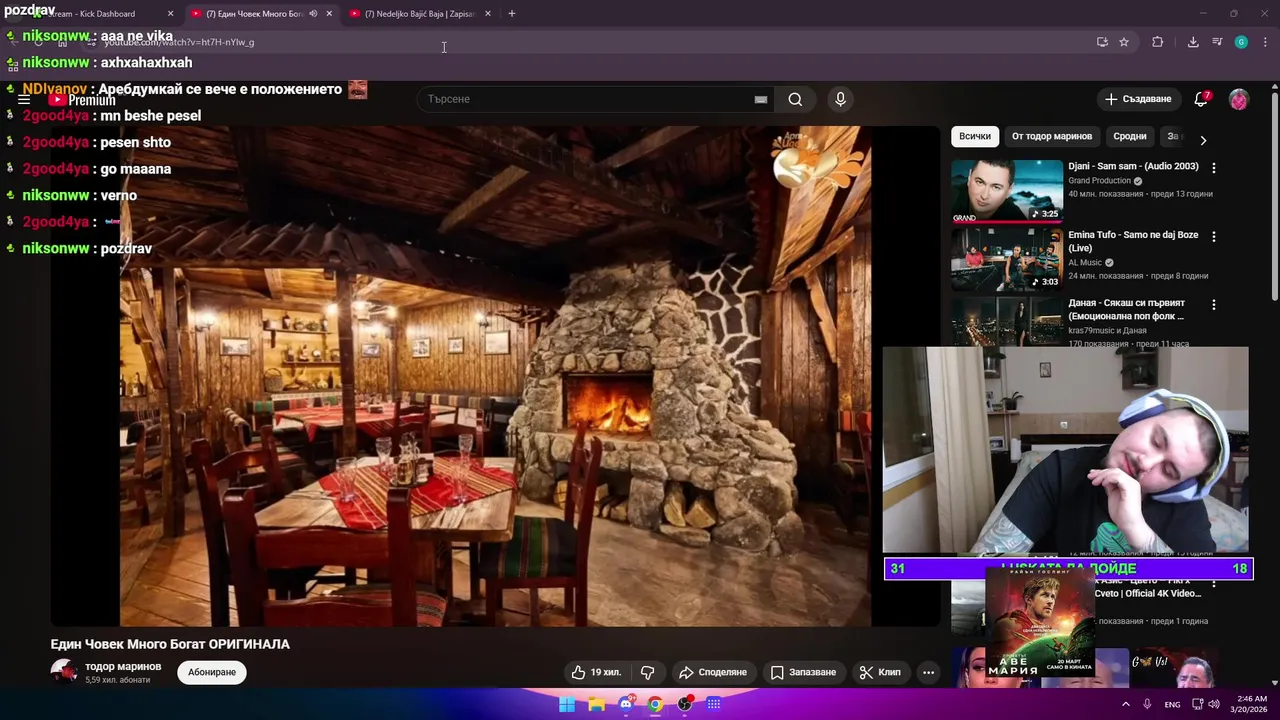Image resolution: width=1280 pixels, height=720 pixels.
Task: Click the Споделяне share button
Action: 713,672
